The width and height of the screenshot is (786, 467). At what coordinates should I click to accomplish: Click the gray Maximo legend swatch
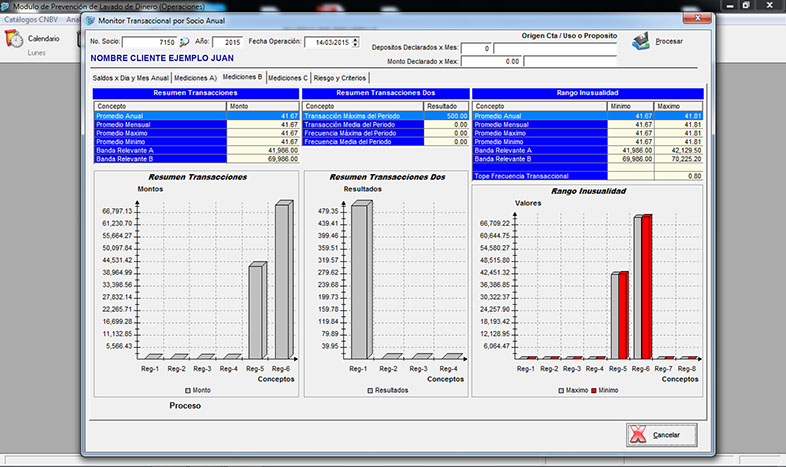click(560, 390)
